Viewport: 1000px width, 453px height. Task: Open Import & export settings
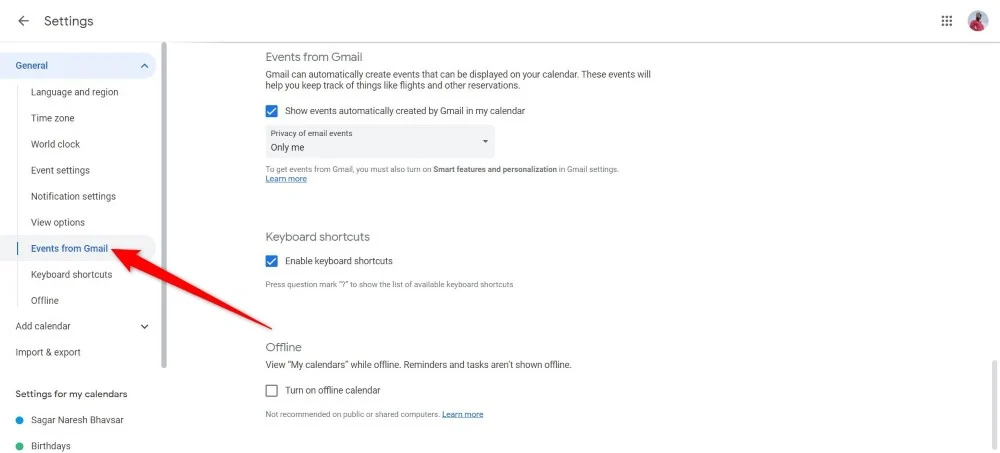(x=48, y=352)
